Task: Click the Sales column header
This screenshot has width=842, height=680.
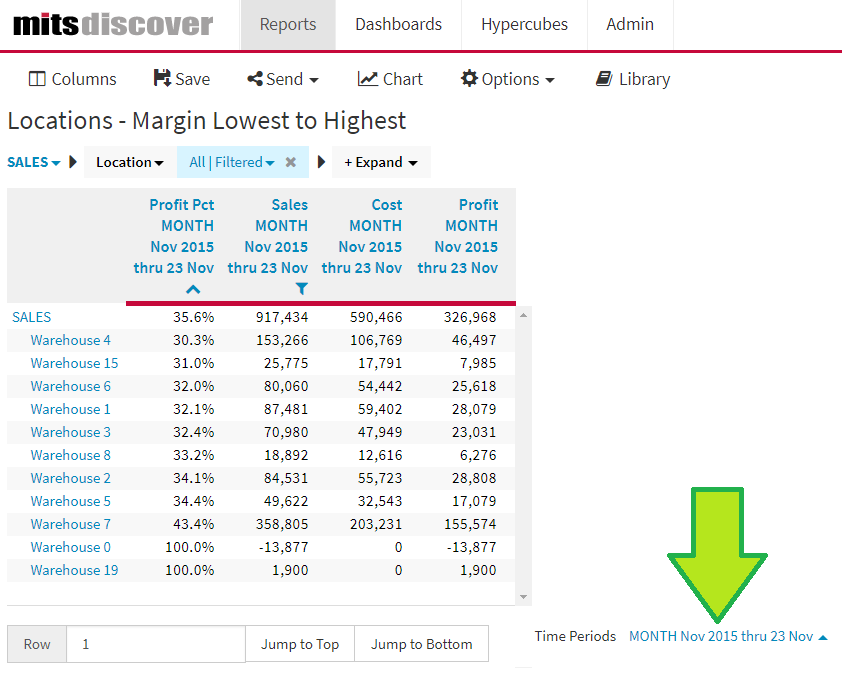Action: (x=268, y=236)
